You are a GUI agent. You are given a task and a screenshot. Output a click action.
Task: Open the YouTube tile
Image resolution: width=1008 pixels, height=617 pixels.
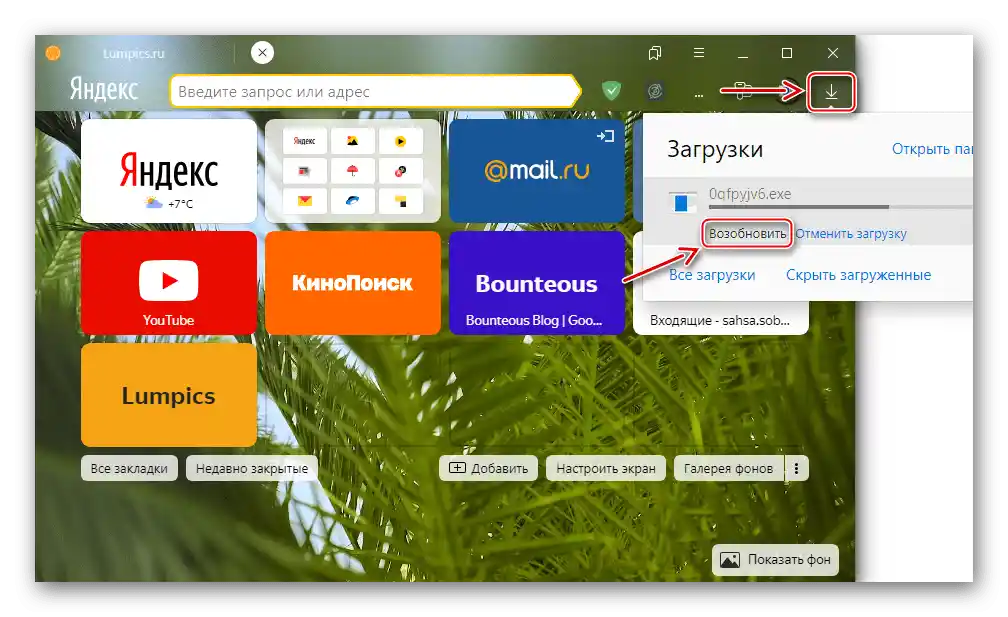169,283
